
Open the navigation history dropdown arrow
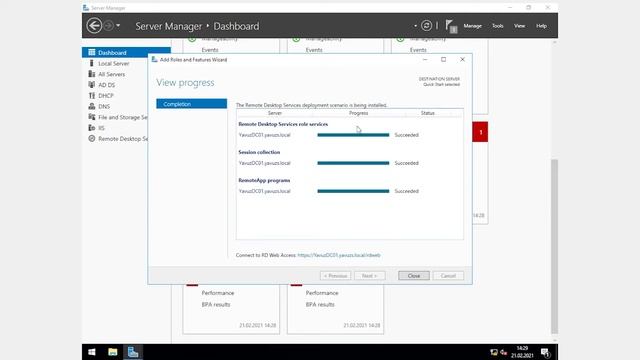tap(118, 26)
